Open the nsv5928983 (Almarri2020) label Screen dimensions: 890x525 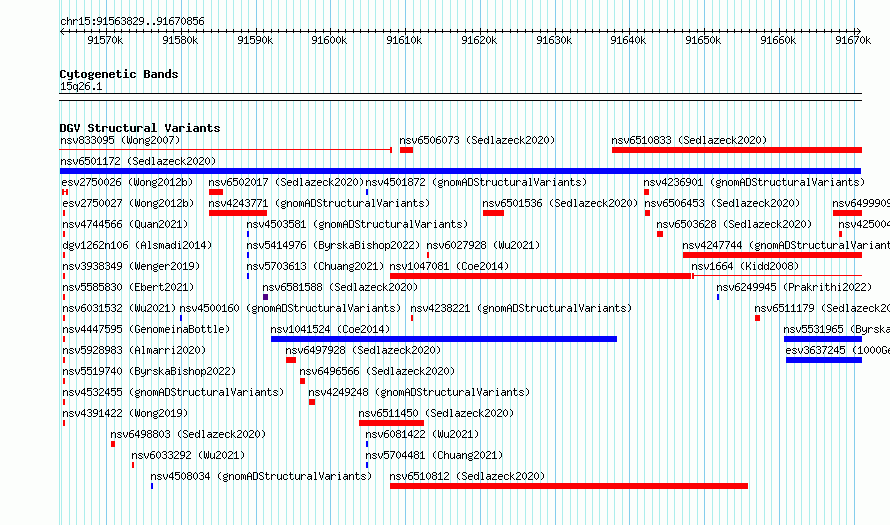tap(134, 350)
